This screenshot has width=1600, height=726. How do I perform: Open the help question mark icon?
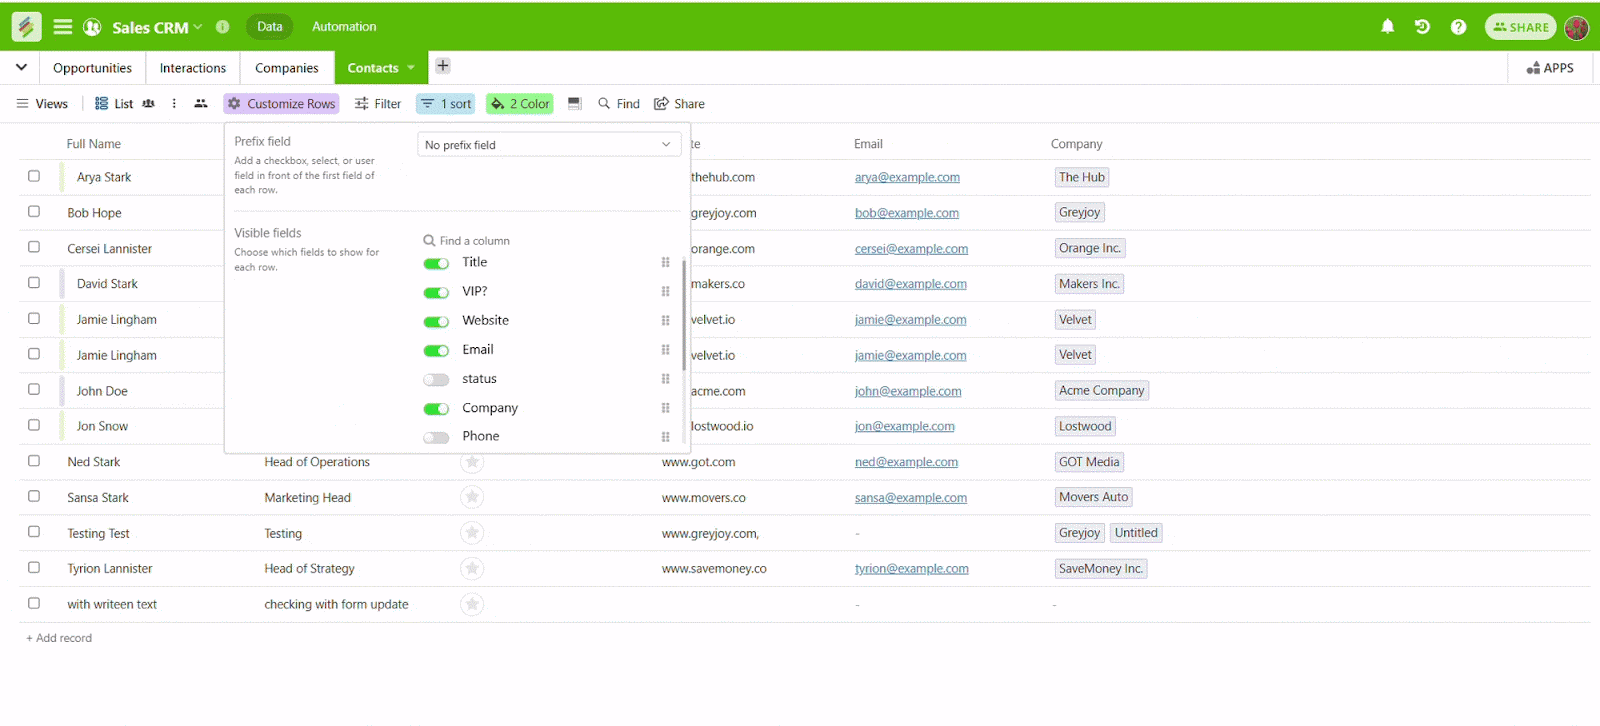(x=1458, y=27)
